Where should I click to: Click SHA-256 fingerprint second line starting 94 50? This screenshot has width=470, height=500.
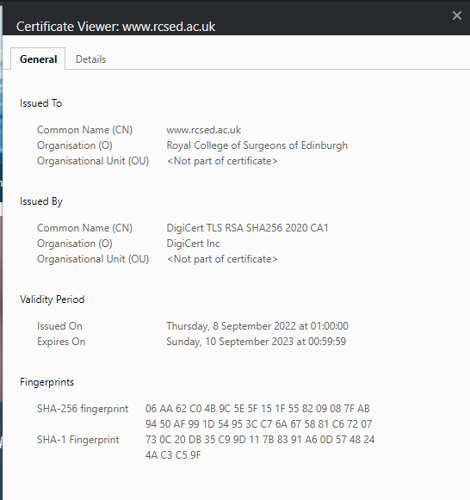[x=258, y=424]
